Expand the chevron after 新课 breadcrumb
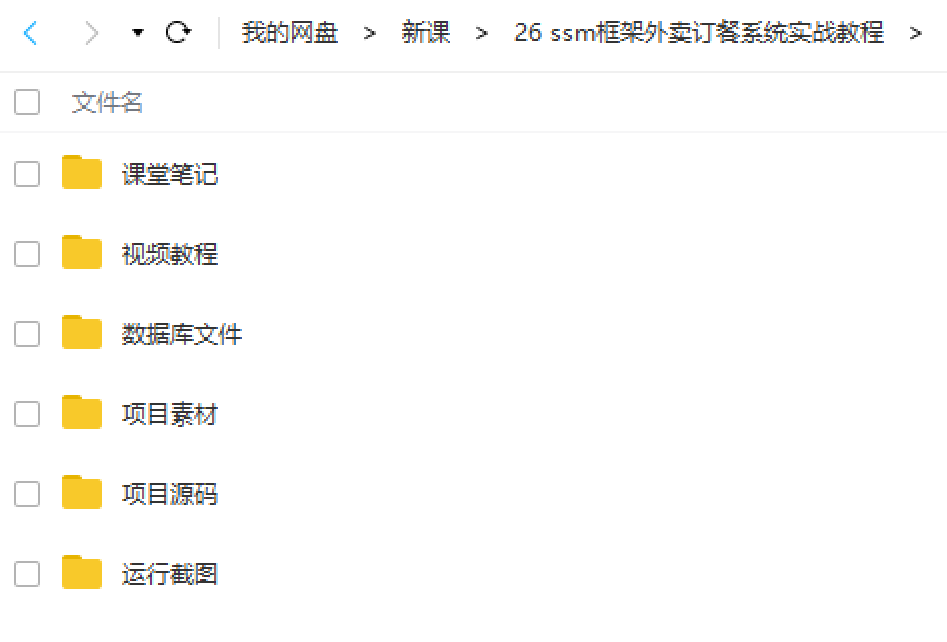 (481, 33)
